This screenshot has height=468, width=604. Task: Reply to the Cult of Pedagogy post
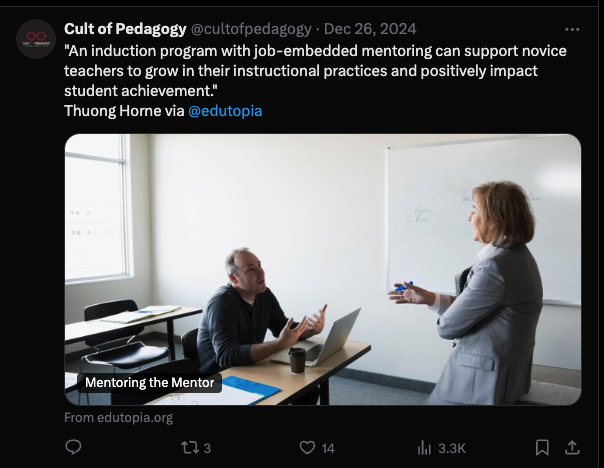coord(73,447)
